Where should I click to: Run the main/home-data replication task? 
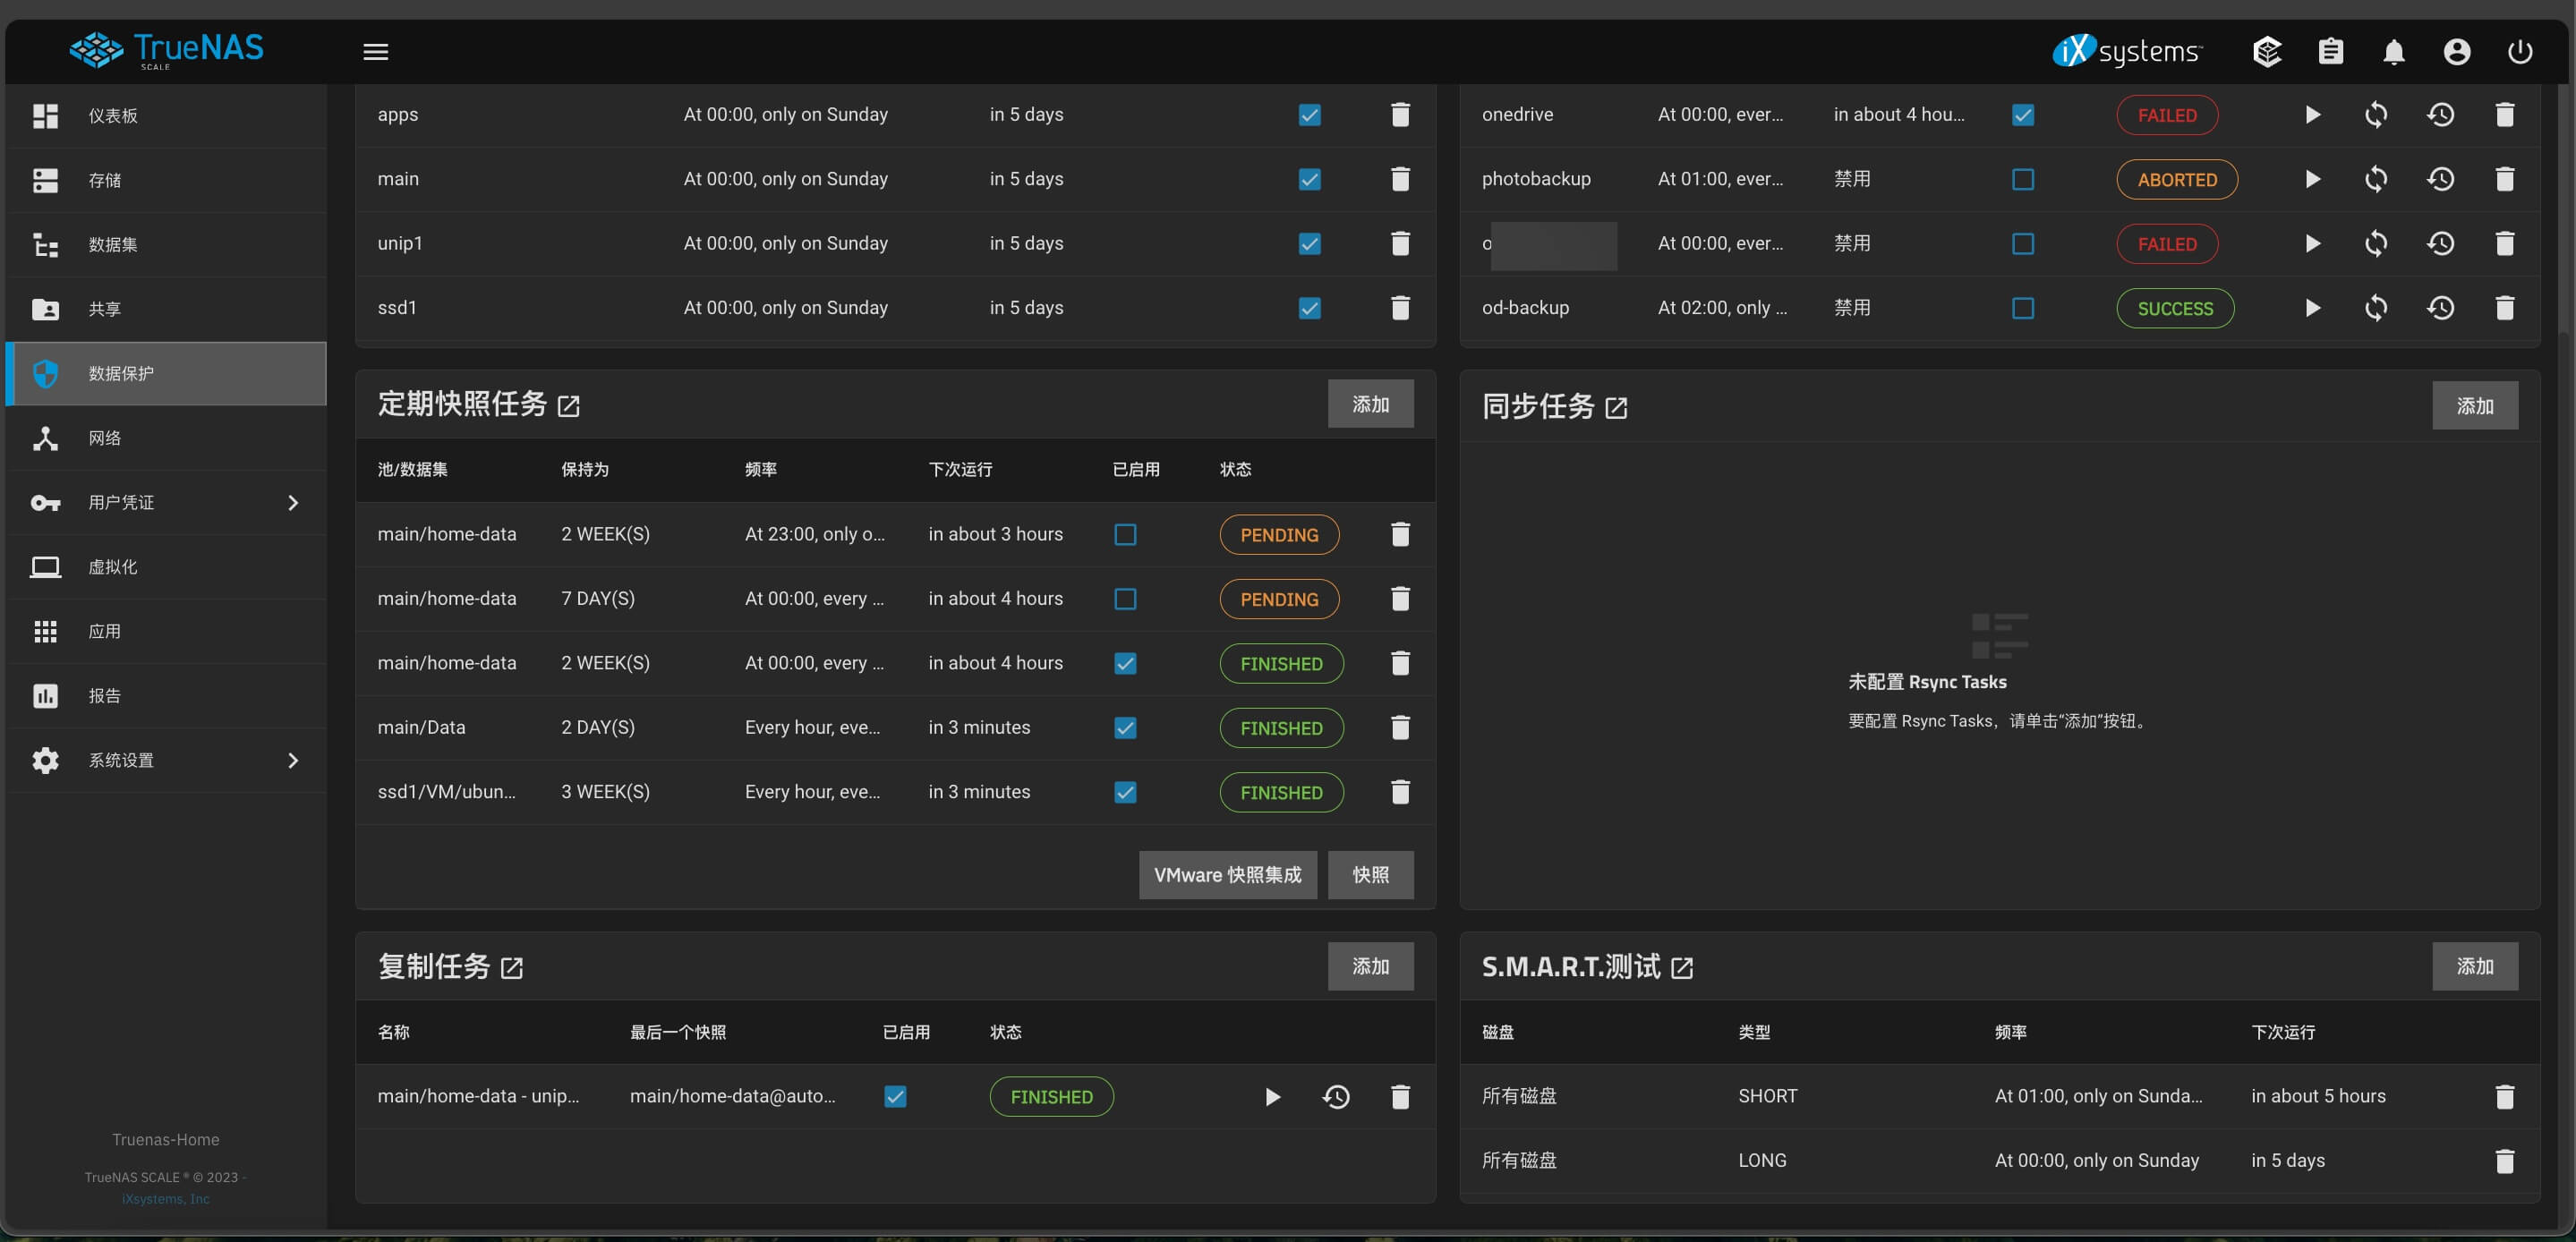(x=1272, y=1096)
